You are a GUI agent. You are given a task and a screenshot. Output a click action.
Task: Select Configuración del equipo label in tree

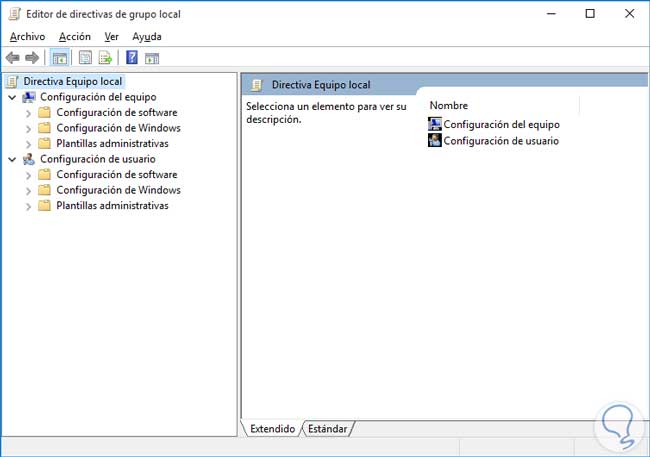[x=98, y=97]
